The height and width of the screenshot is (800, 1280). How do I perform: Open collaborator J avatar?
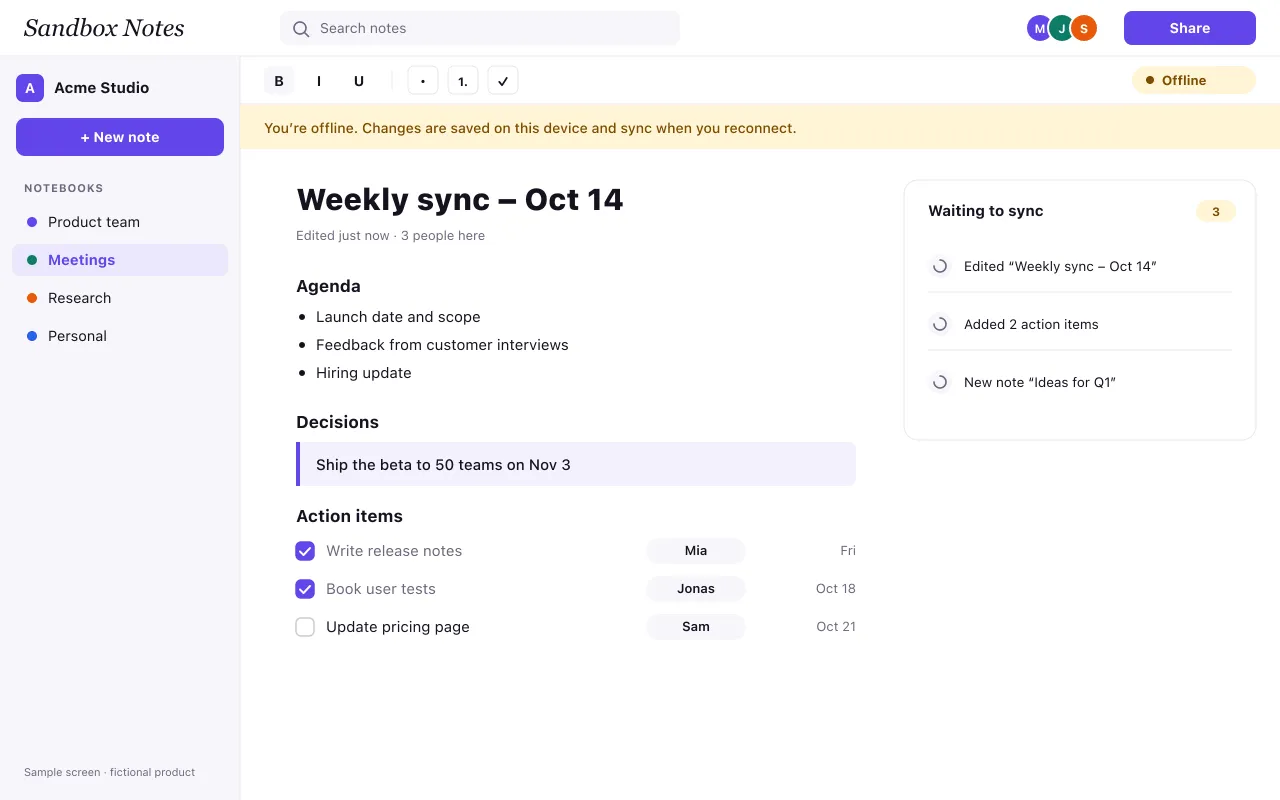pyautogui.click(x=1062, y=28)
